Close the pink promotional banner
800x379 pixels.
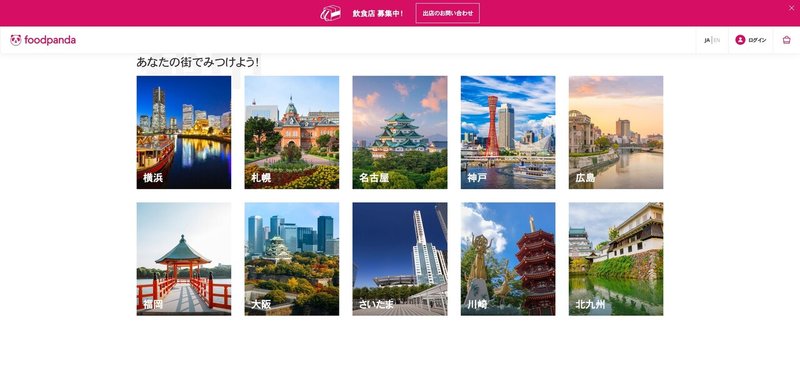coord(792,8)
